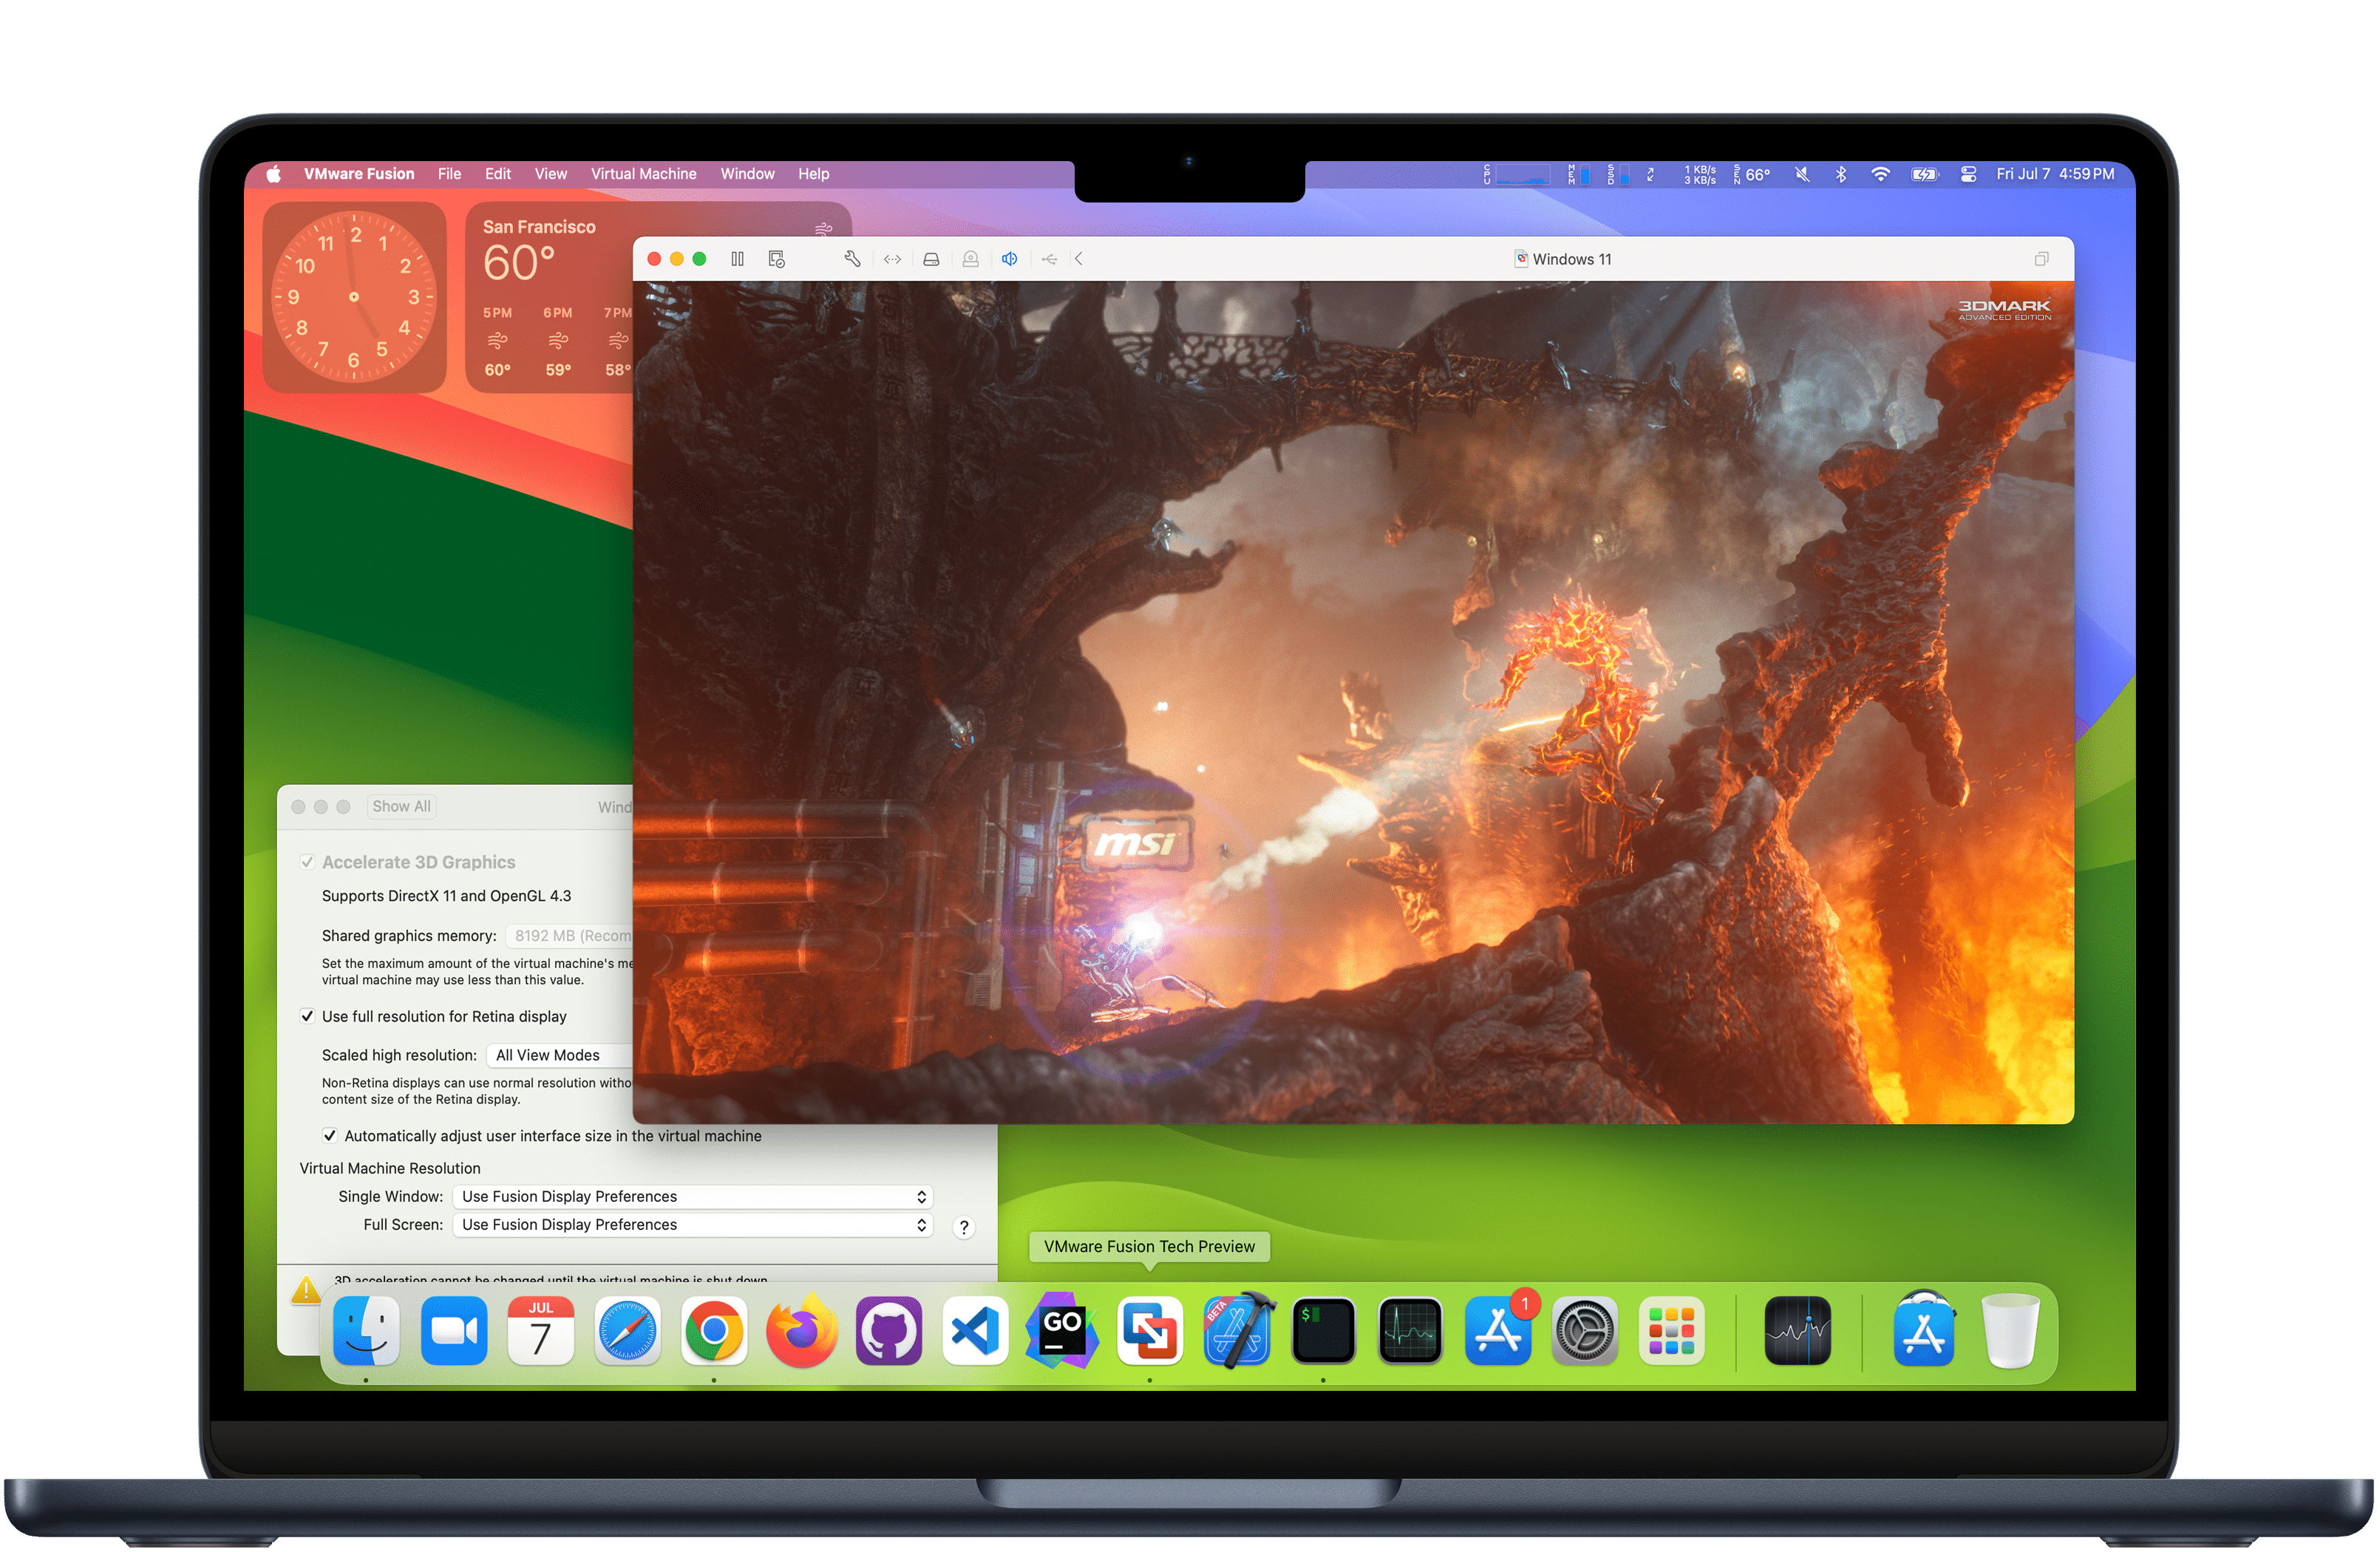Open the Trash in the Dock
This screenshot has height=1552, width=2380.
click(x=2011, y=1331)
